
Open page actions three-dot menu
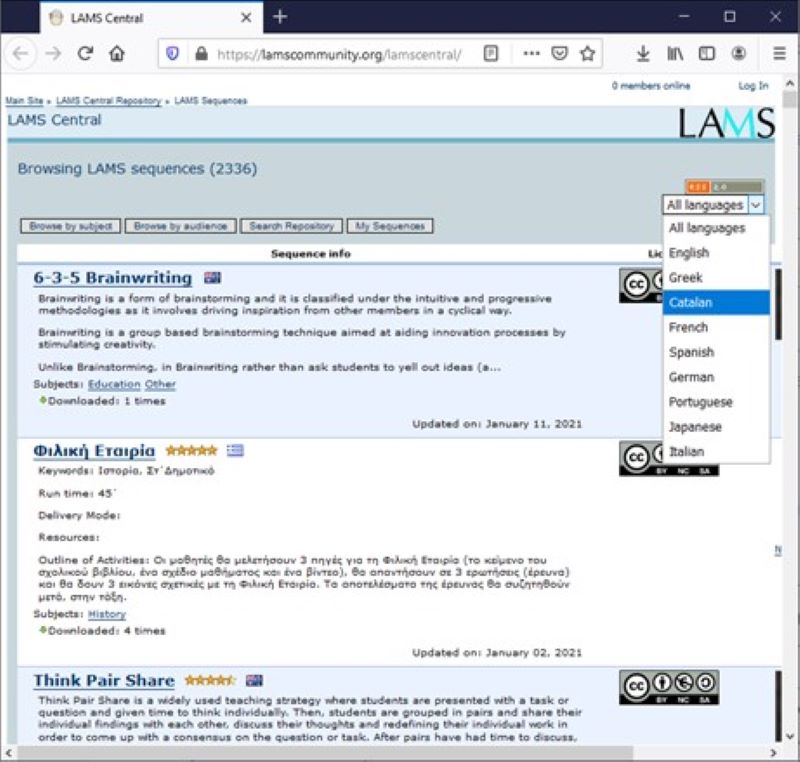531,54
